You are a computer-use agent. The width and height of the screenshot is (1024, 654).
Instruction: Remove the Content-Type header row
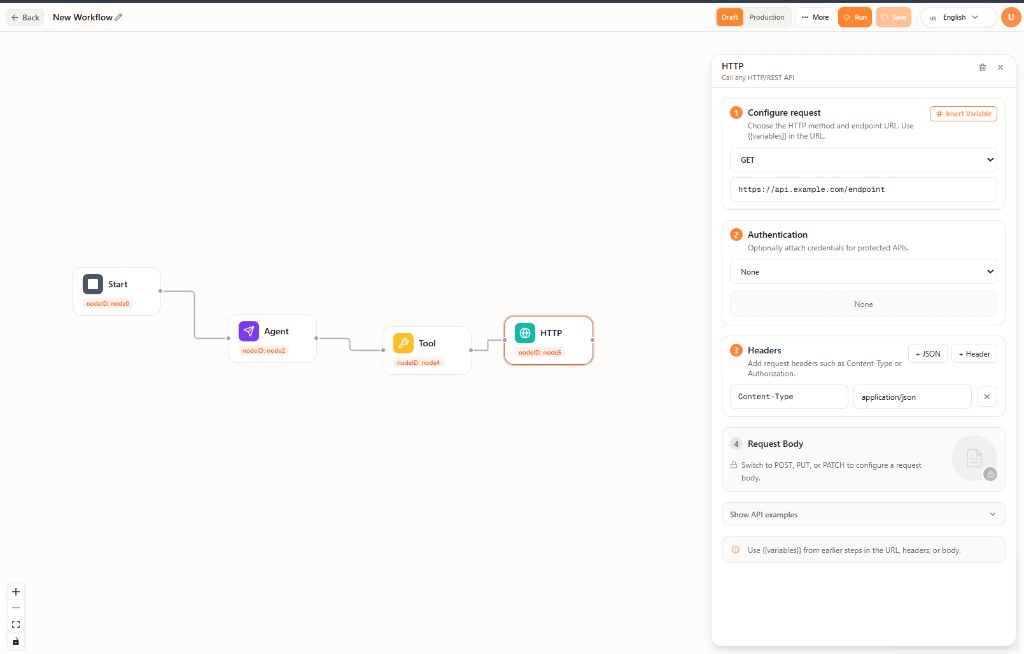click(987, 397)
